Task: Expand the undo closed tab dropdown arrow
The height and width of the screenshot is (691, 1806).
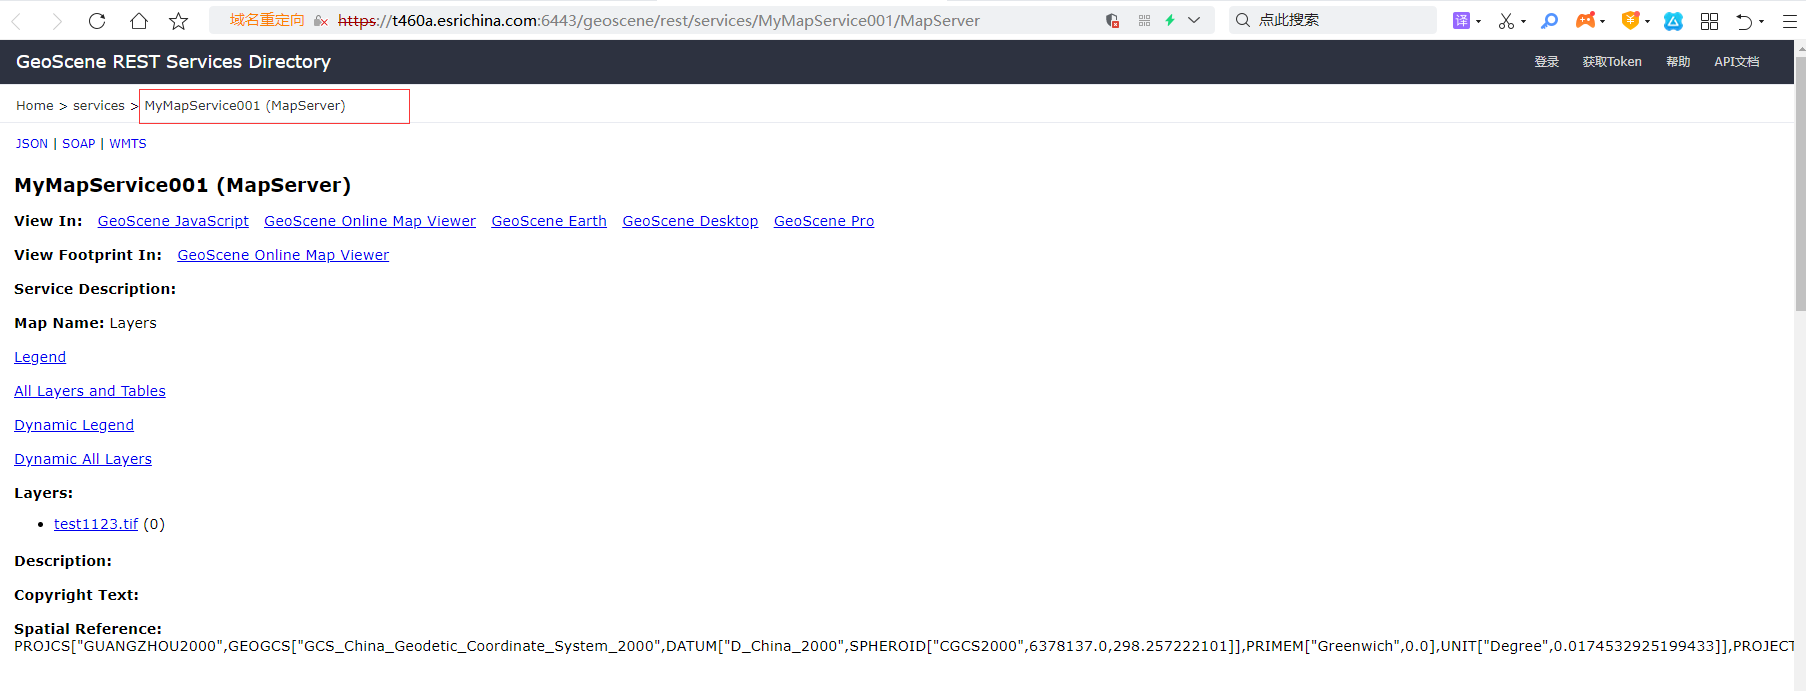Action: click(x=1761, y=21)
